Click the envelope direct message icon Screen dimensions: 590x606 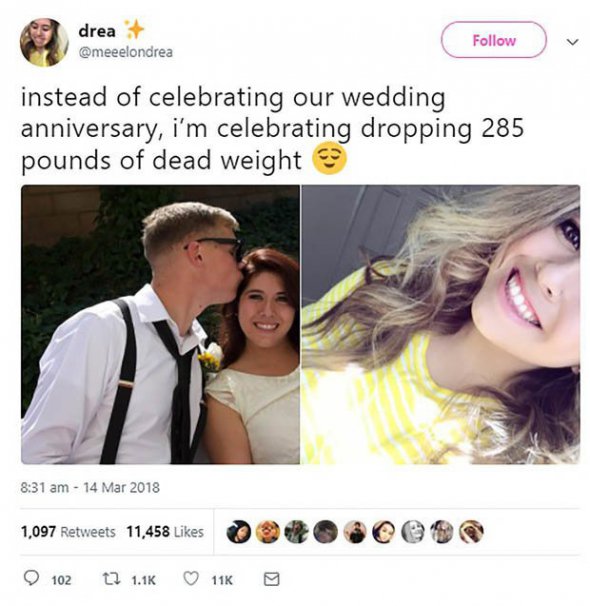pyautogui.click(x=271, y=579)
